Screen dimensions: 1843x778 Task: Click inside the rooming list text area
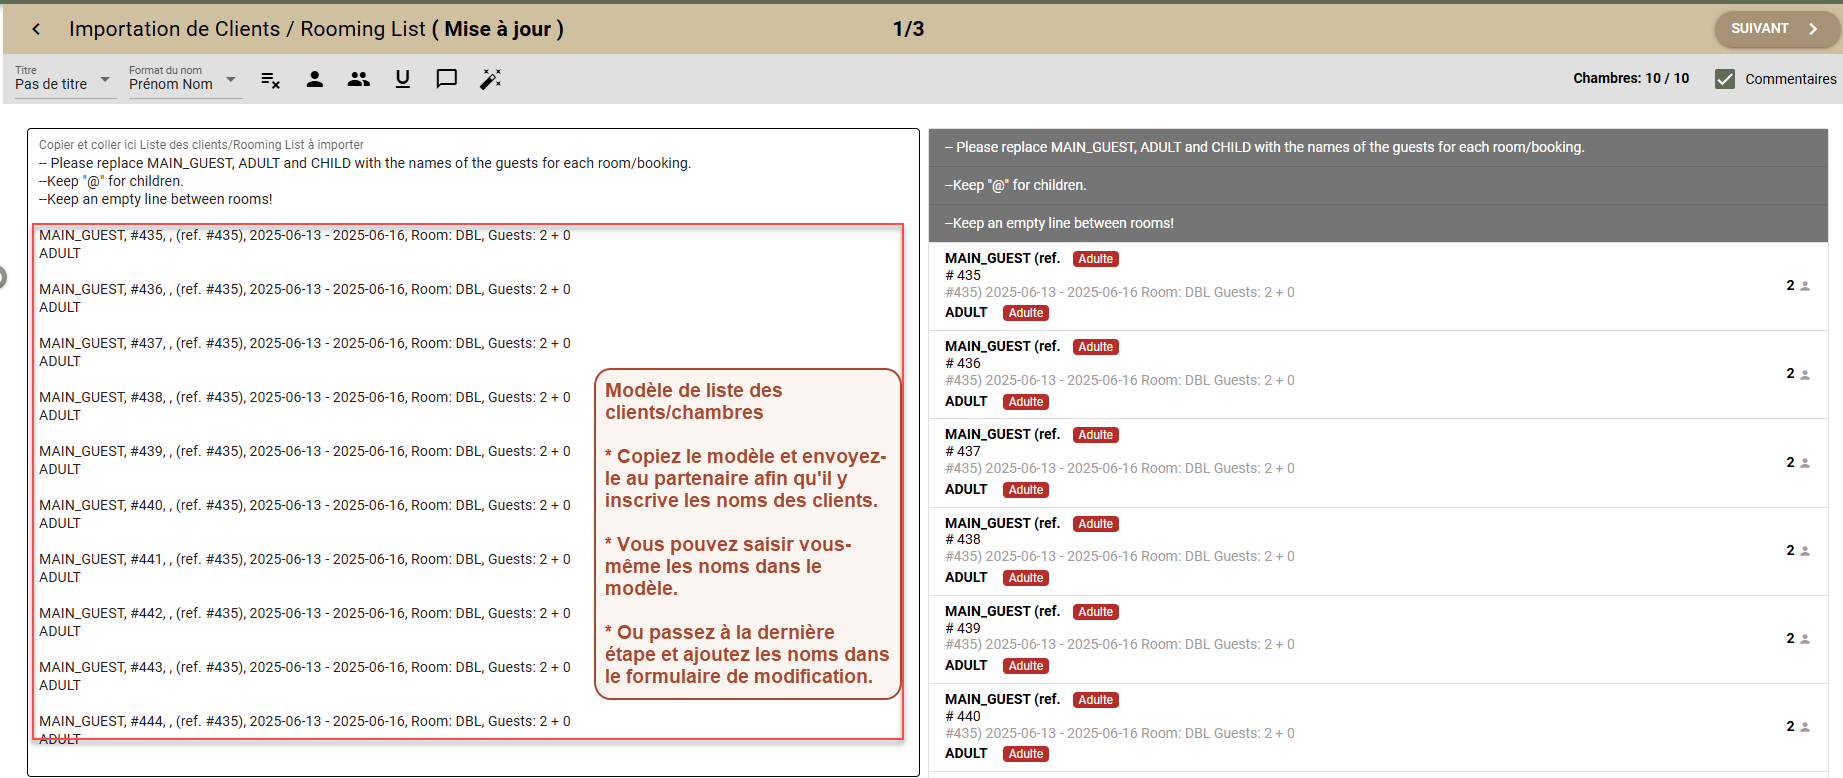click(473, 452)
